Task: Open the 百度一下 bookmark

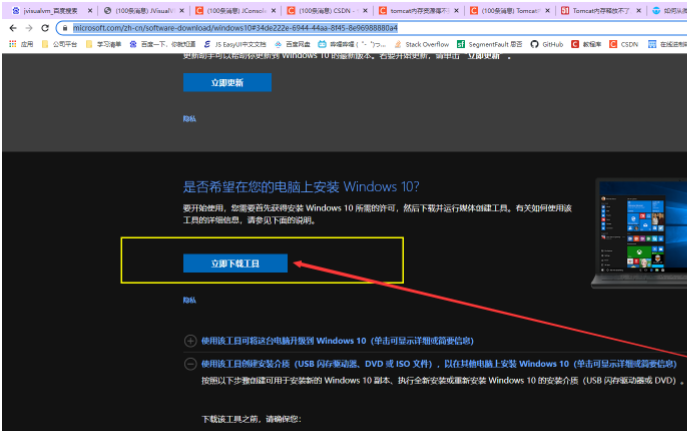Action: point(163,44)
